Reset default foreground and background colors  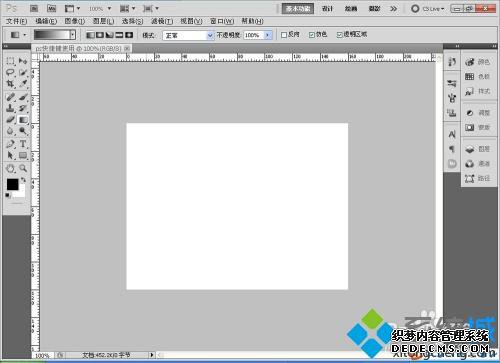7,195
